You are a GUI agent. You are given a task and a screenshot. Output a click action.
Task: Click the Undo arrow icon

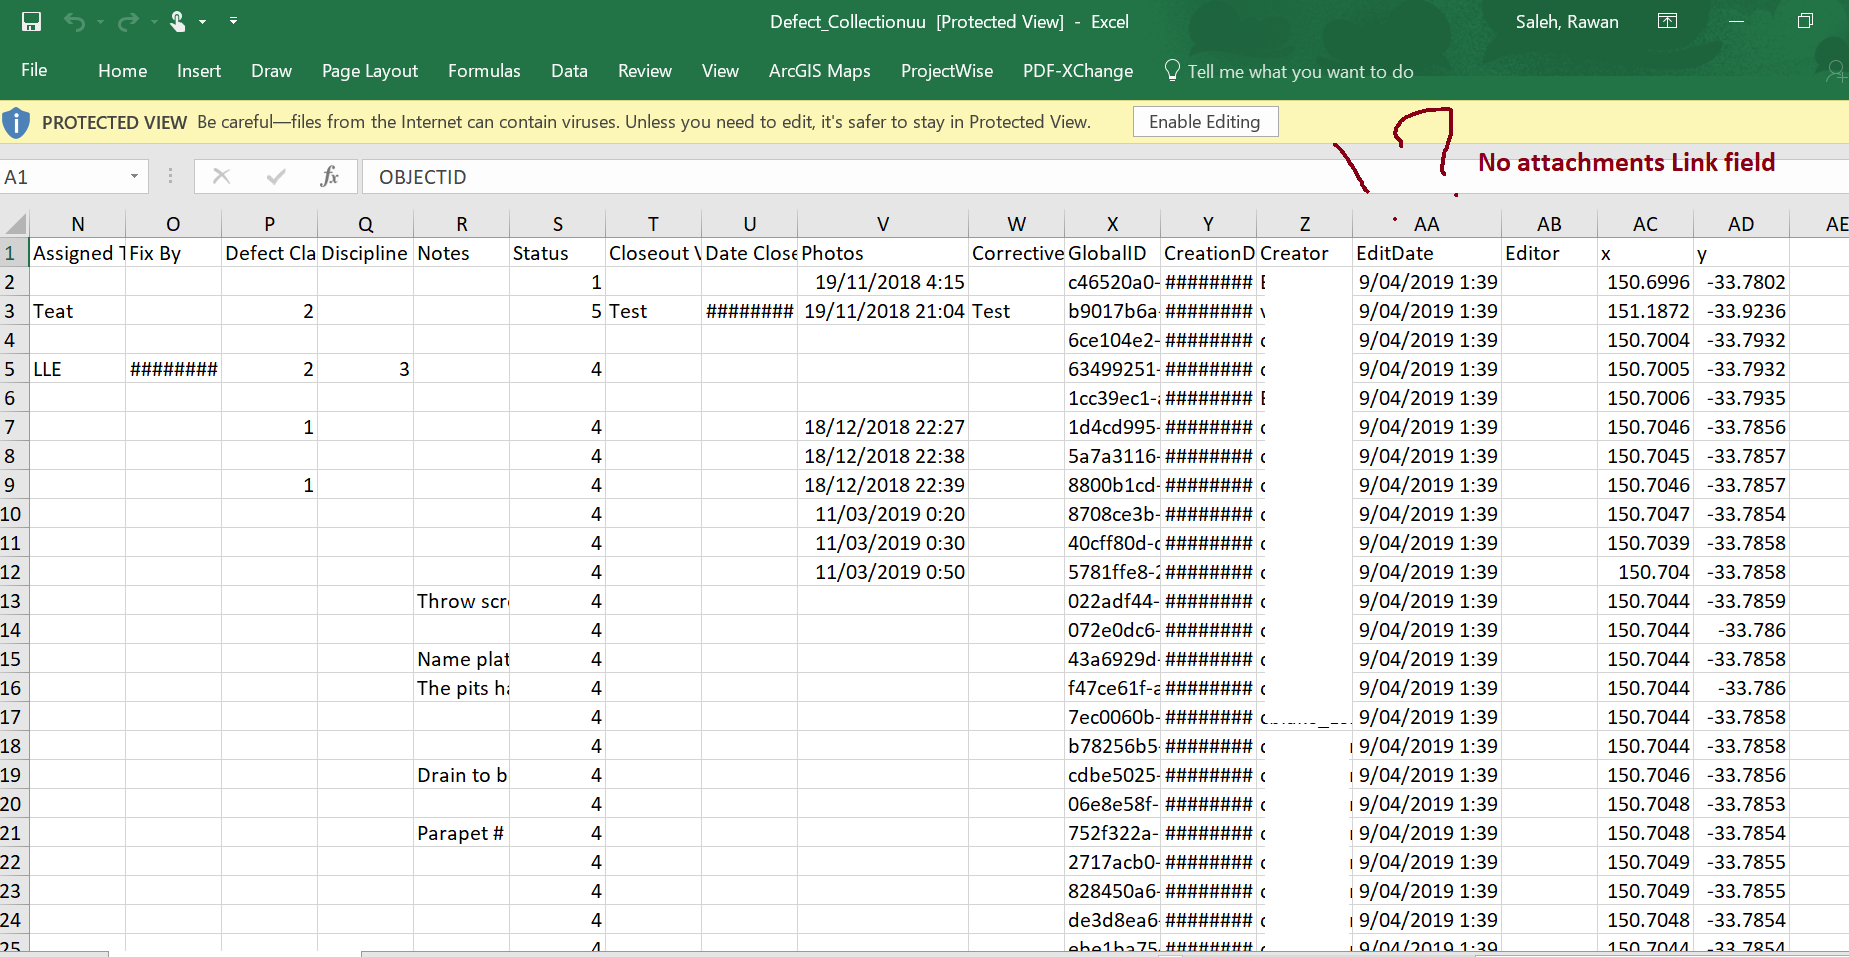74,21
